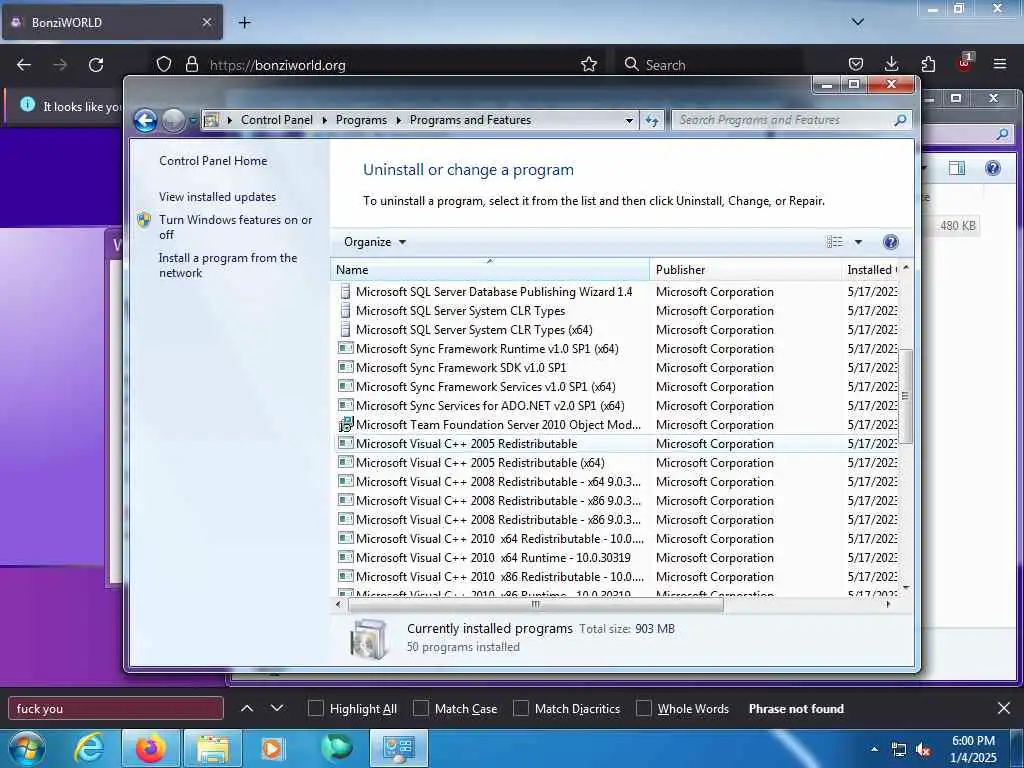Click the Programs and Features breadcrumb
This screenshot has height=768, width=1024.
[470, 120]
